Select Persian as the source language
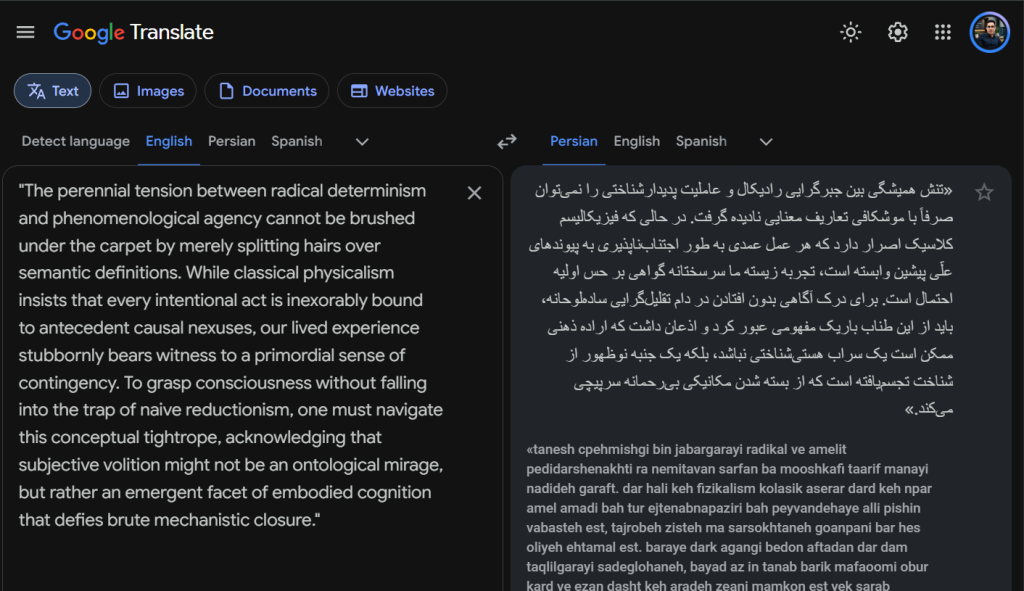Viewport: 1024px width, 591px height. 232,141
